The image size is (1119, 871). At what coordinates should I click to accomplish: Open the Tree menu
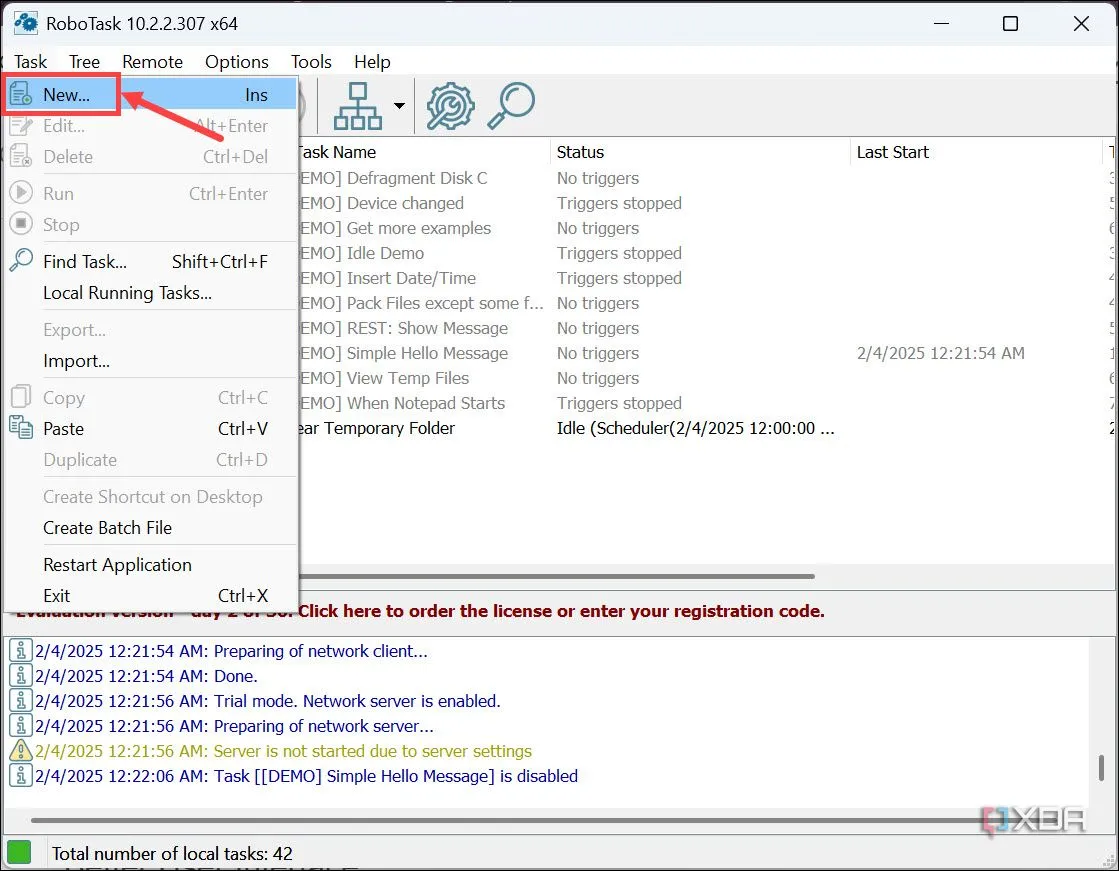[84, 62]
